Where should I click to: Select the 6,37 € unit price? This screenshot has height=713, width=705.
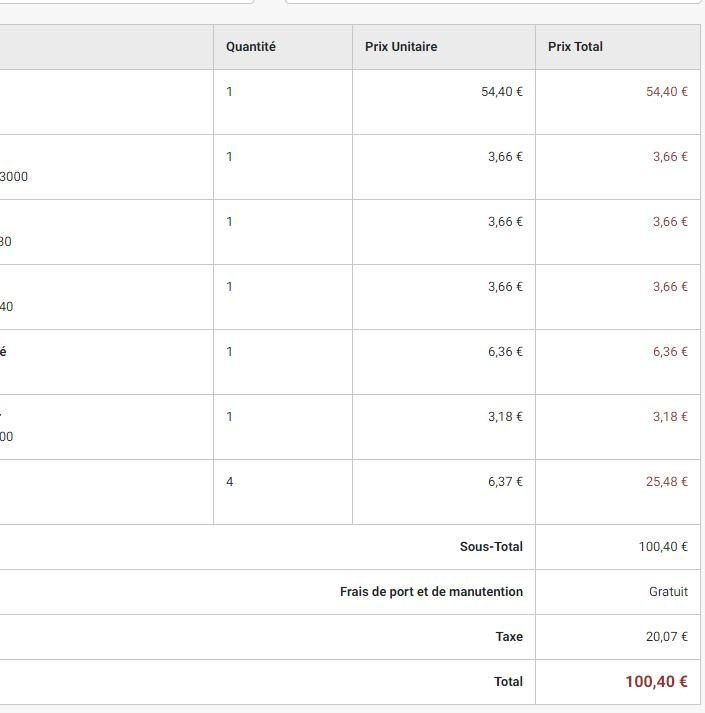tap(505, 482)
